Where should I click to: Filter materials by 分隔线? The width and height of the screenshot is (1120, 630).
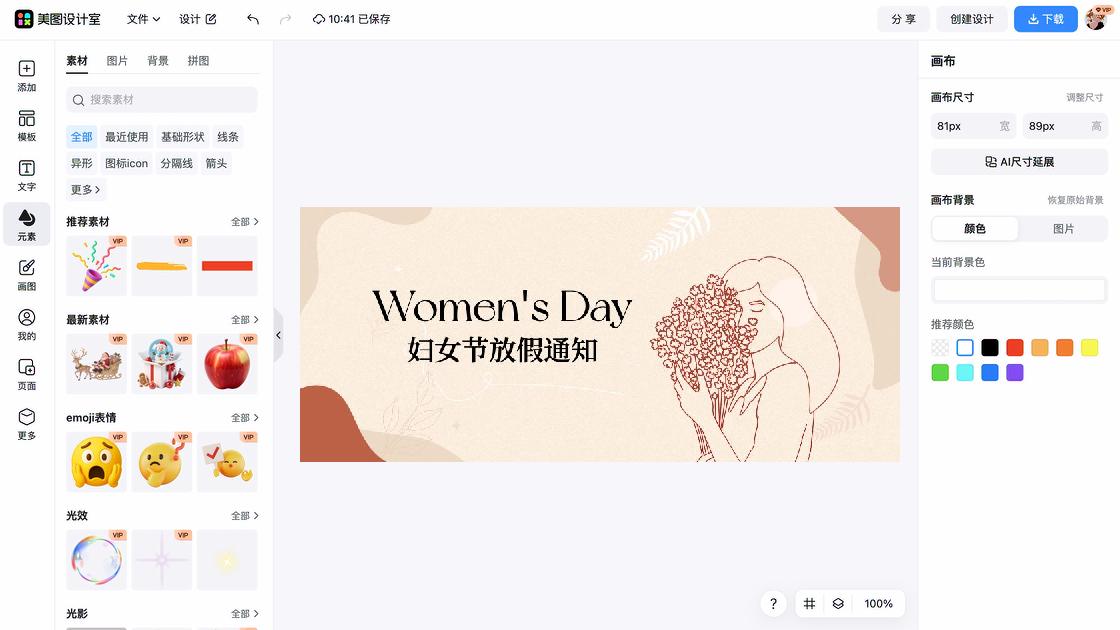(176, 163)
